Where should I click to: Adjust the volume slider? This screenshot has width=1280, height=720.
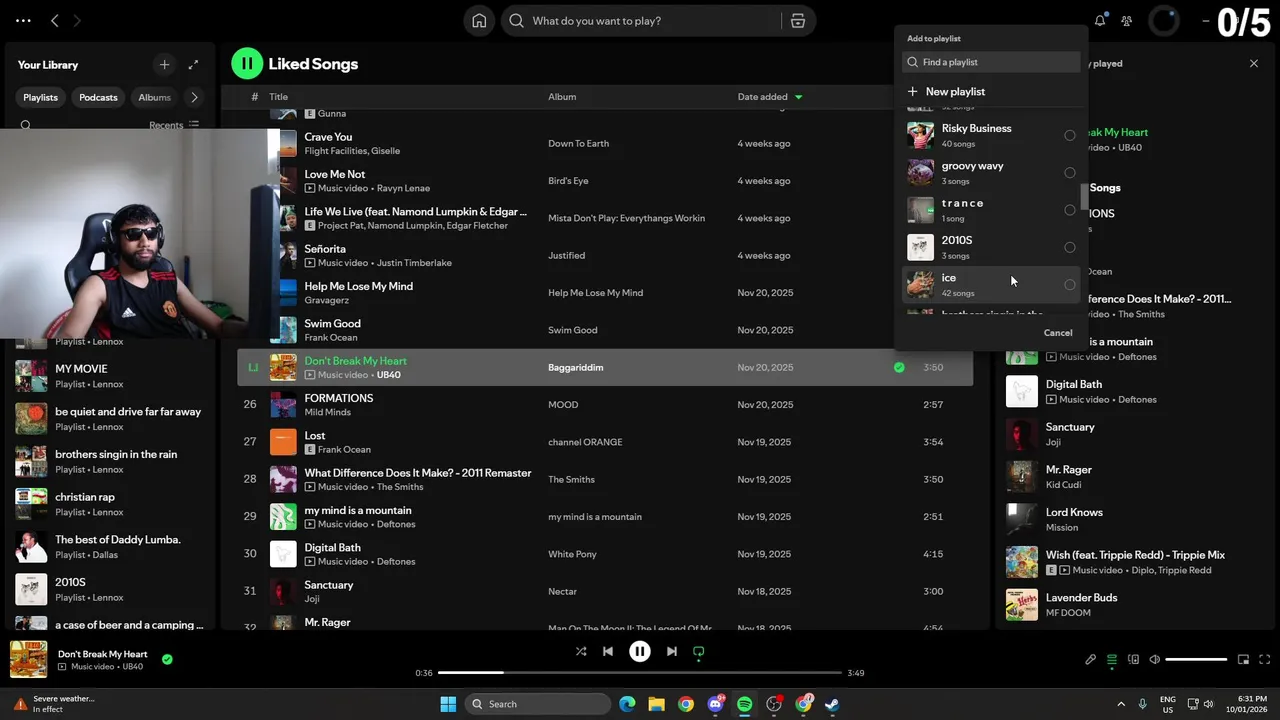[x=1196, y=659]
